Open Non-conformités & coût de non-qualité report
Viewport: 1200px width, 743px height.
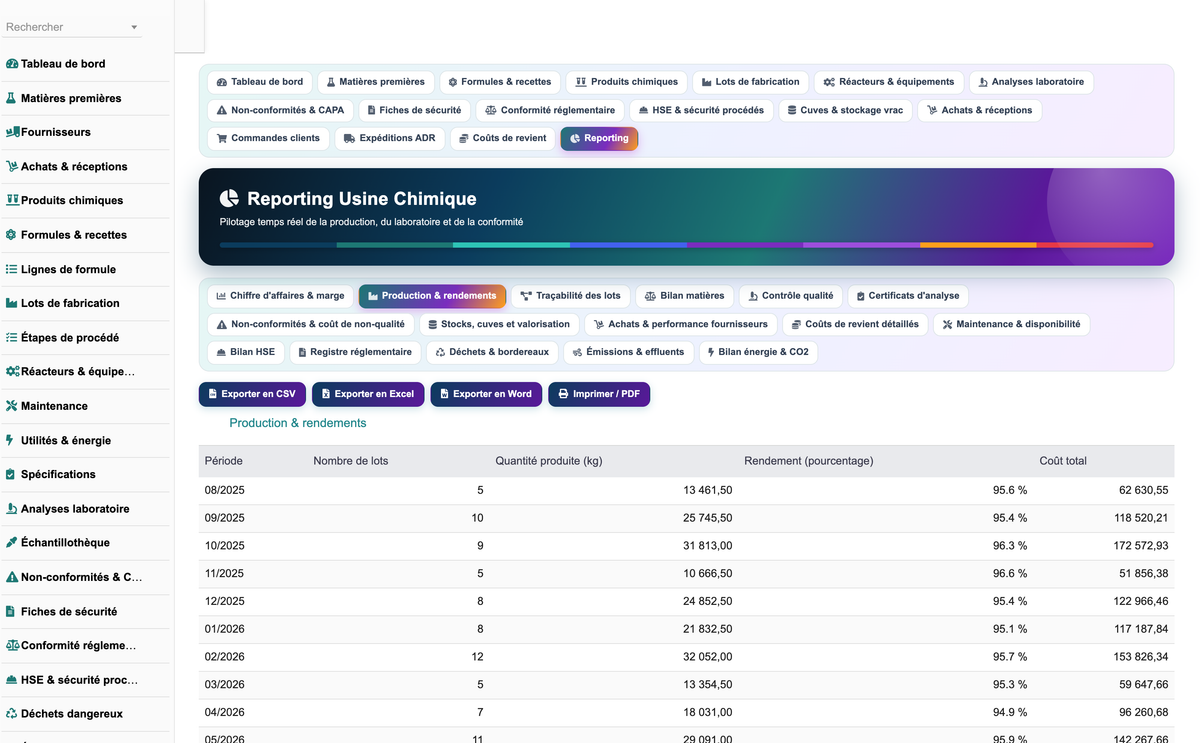pyautogui.click(x=310, y=324)
